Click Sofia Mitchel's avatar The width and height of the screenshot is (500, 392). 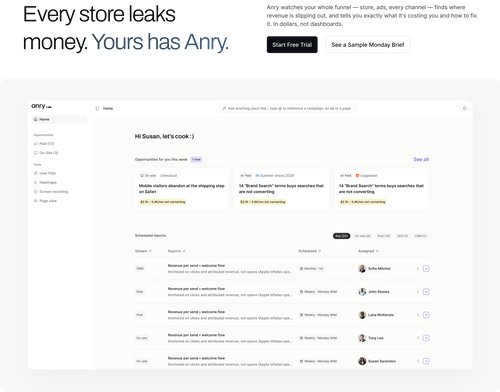362,269
